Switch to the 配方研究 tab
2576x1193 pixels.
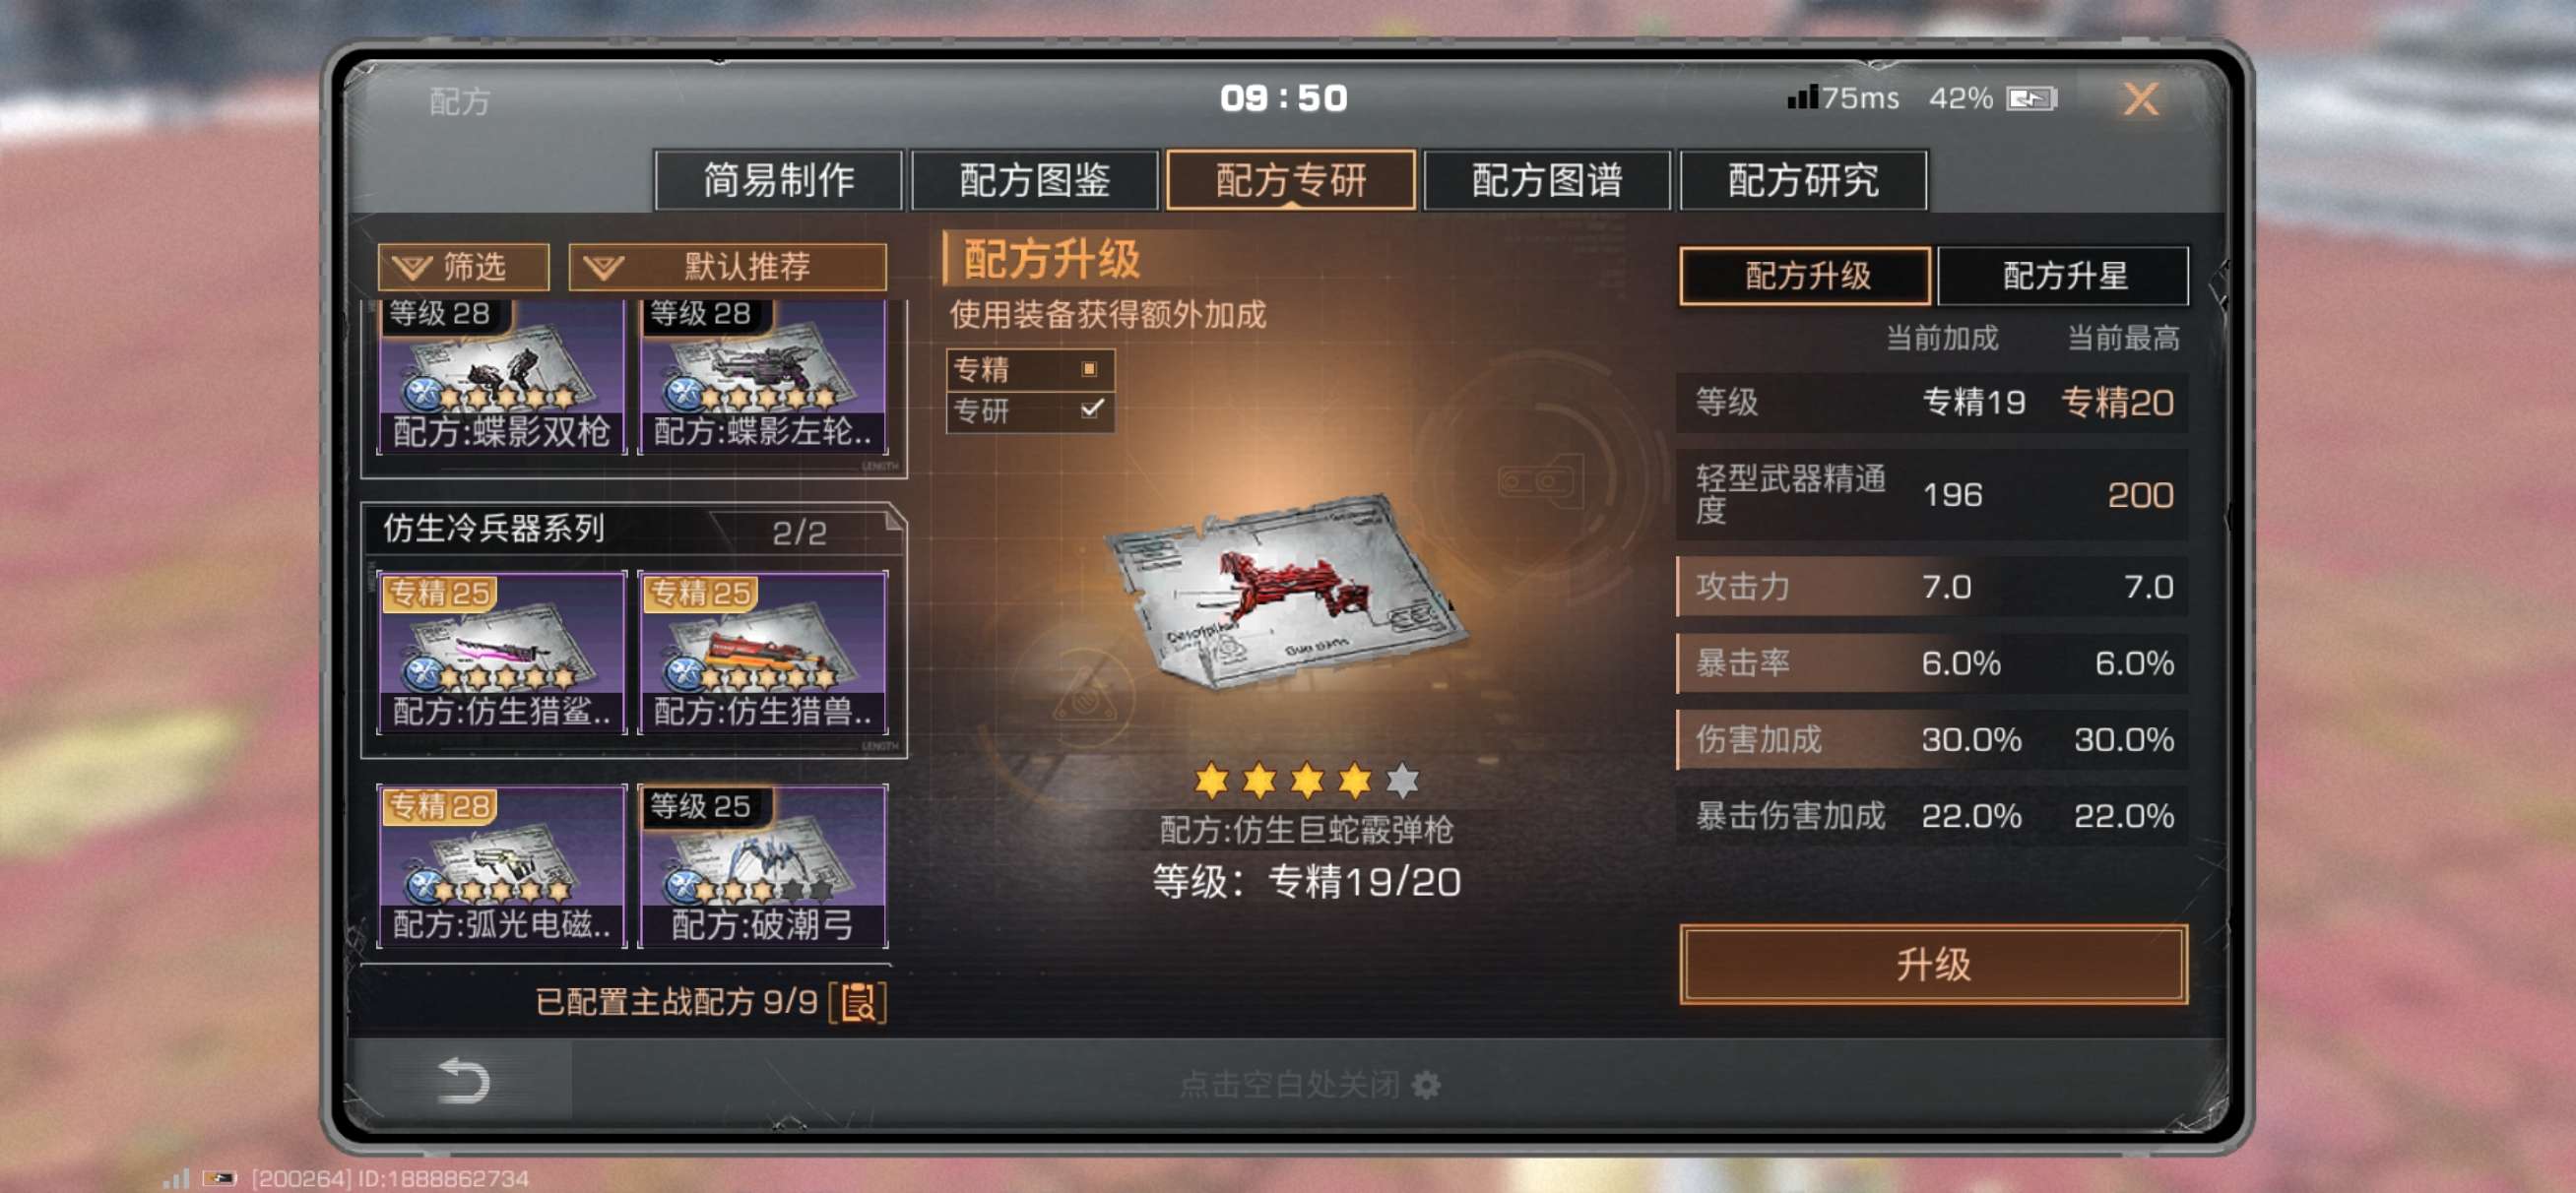tap(1803, 180)
